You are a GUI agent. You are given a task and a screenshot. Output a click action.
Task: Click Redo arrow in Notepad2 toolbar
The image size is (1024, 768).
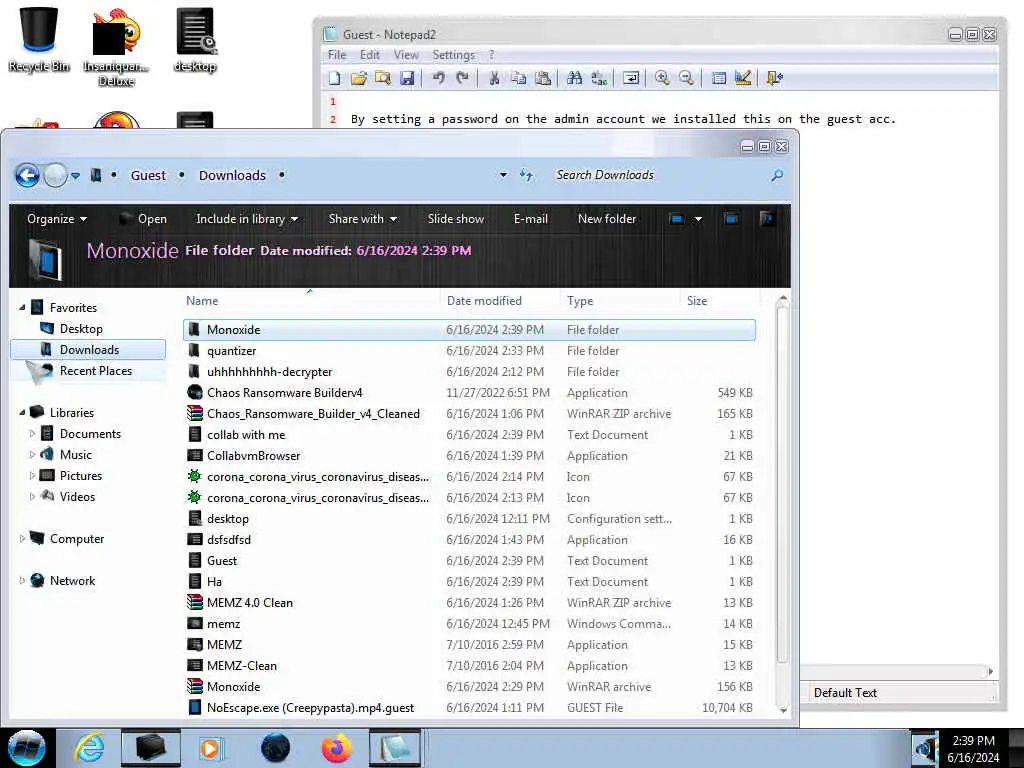tap(462, 78)
